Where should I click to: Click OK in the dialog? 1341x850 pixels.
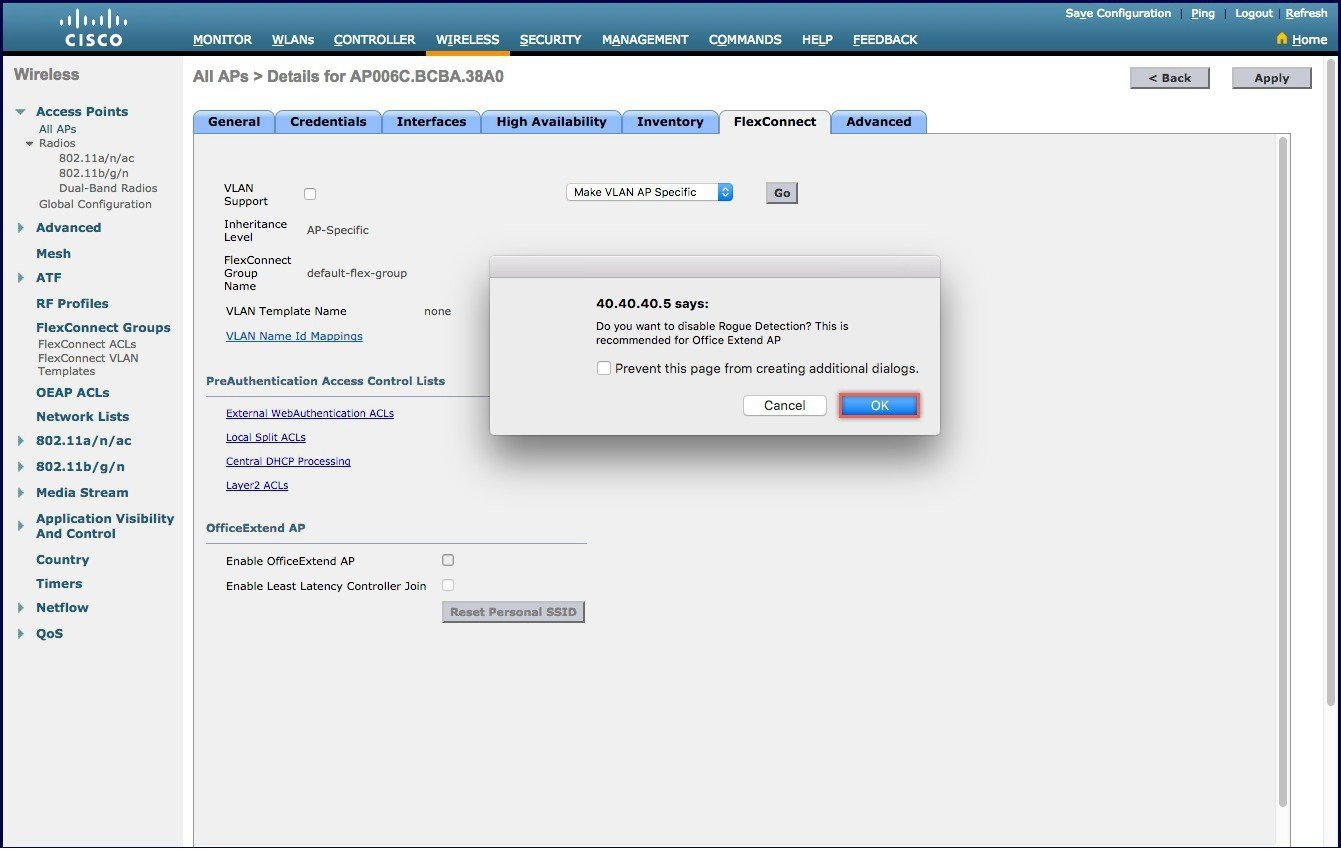tap(879, 405)
